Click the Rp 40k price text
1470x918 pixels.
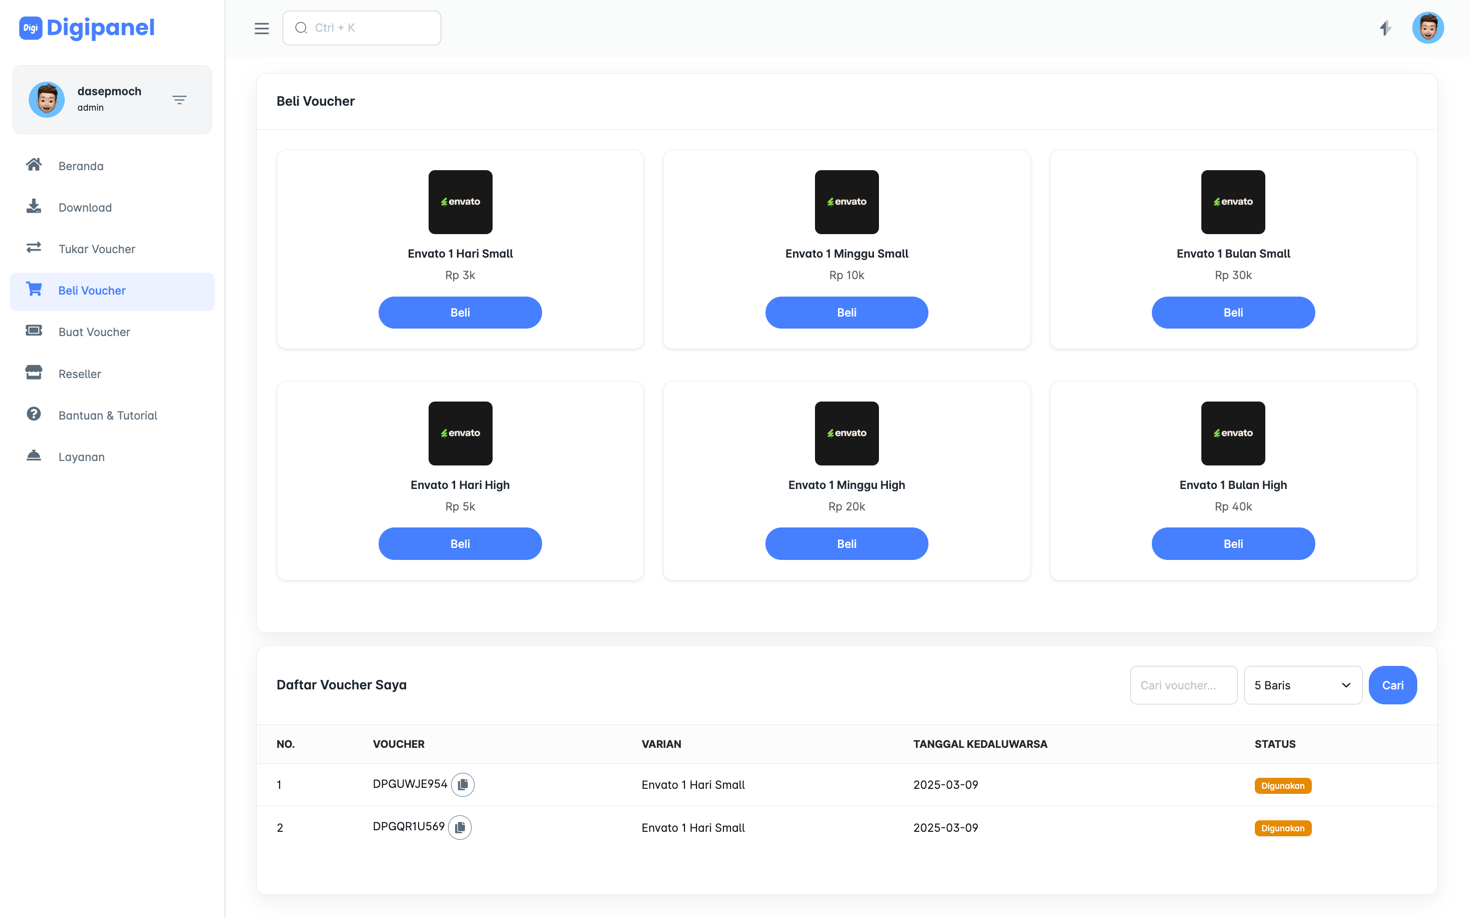click(1233, 506)
